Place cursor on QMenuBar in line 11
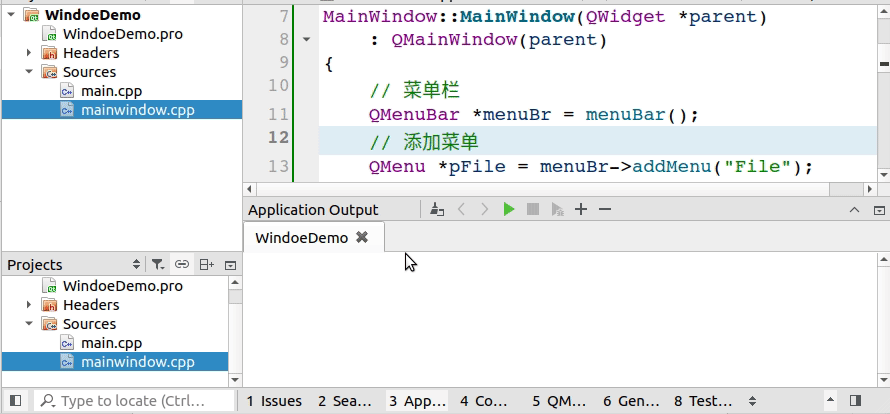 tap(414, 115)
